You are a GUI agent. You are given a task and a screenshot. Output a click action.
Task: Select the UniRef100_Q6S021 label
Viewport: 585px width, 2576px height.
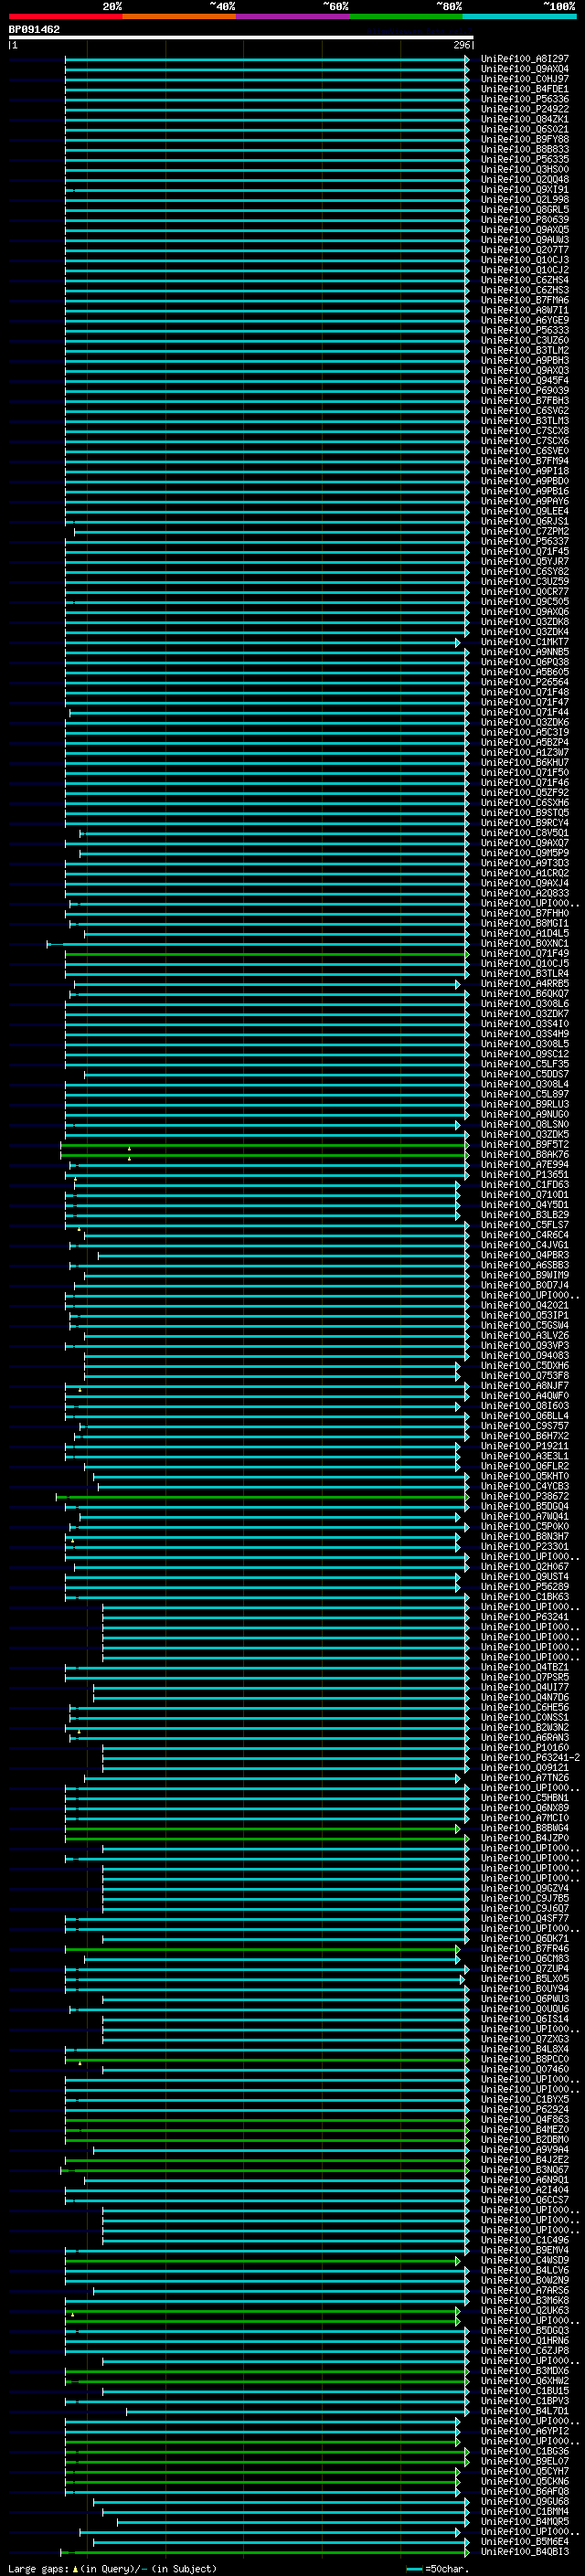pos(524,129)
